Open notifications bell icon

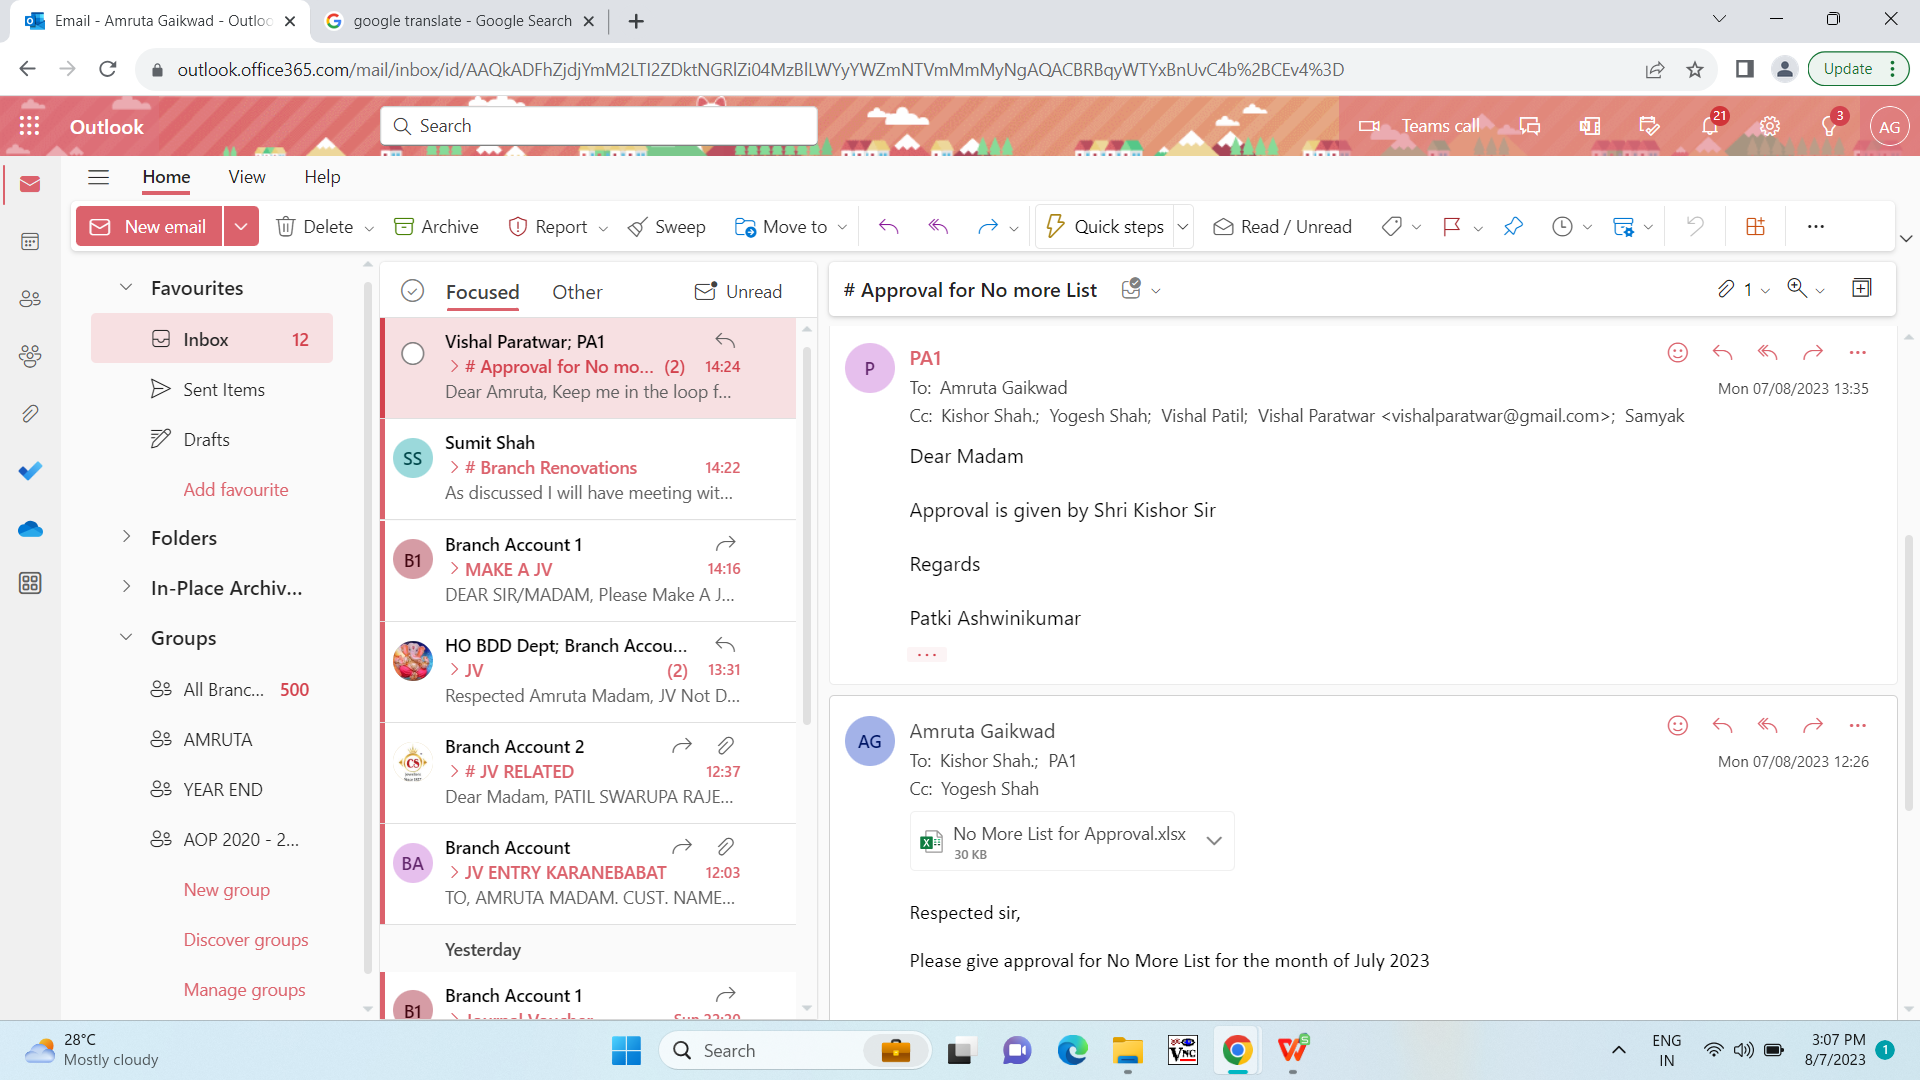(x=1710, y=126)
